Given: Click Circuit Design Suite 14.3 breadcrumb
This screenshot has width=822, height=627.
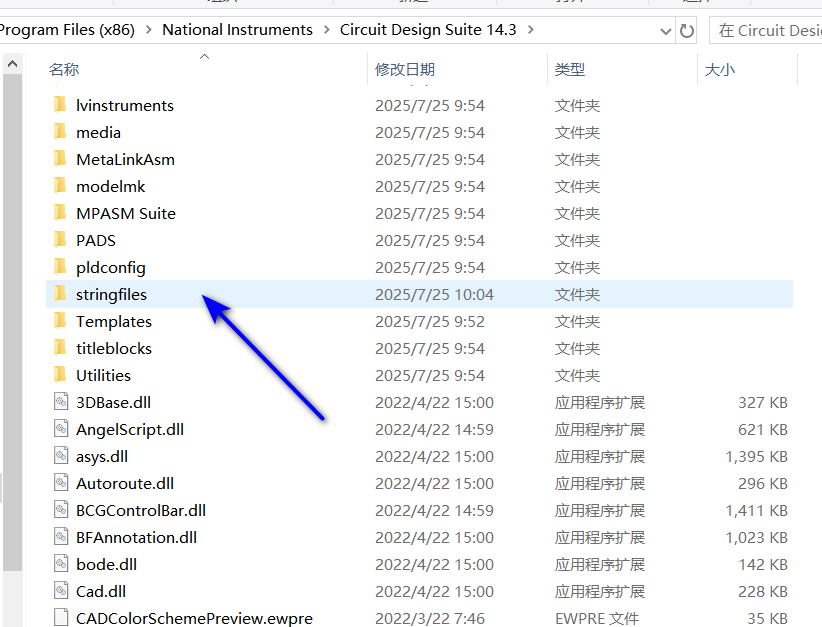Looking at the screenshot, I should tap(428, 30).
